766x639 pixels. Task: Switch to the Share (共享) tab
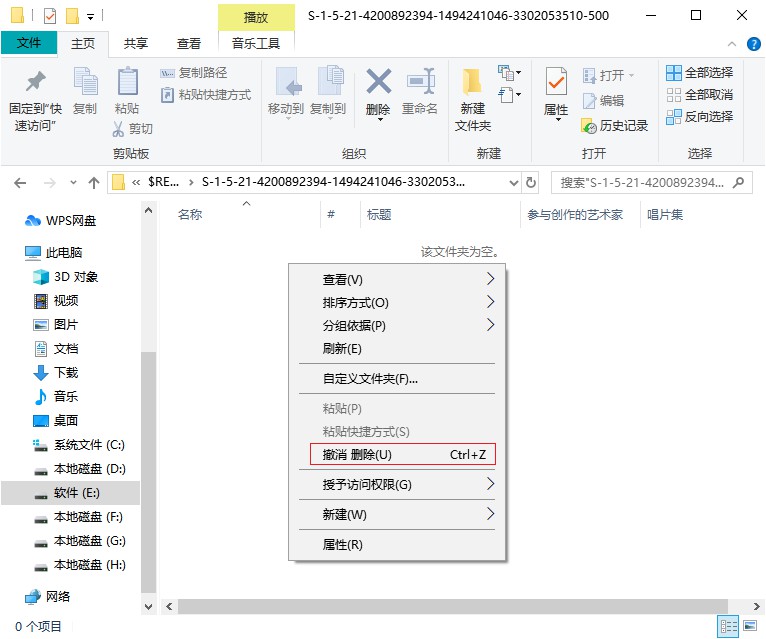point(136,43)
